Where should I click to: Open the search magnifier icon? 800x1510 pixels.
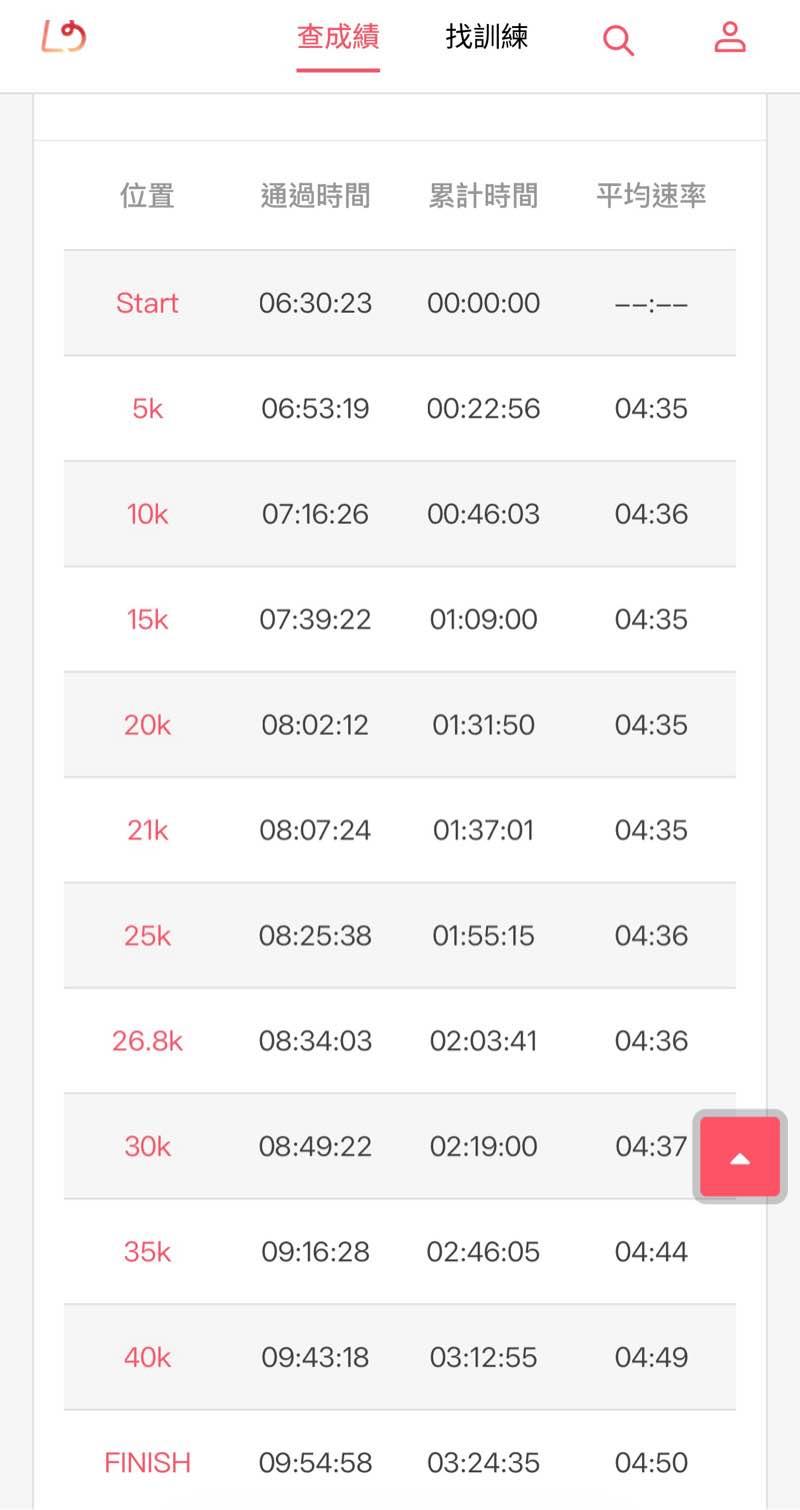pos(618,40)
